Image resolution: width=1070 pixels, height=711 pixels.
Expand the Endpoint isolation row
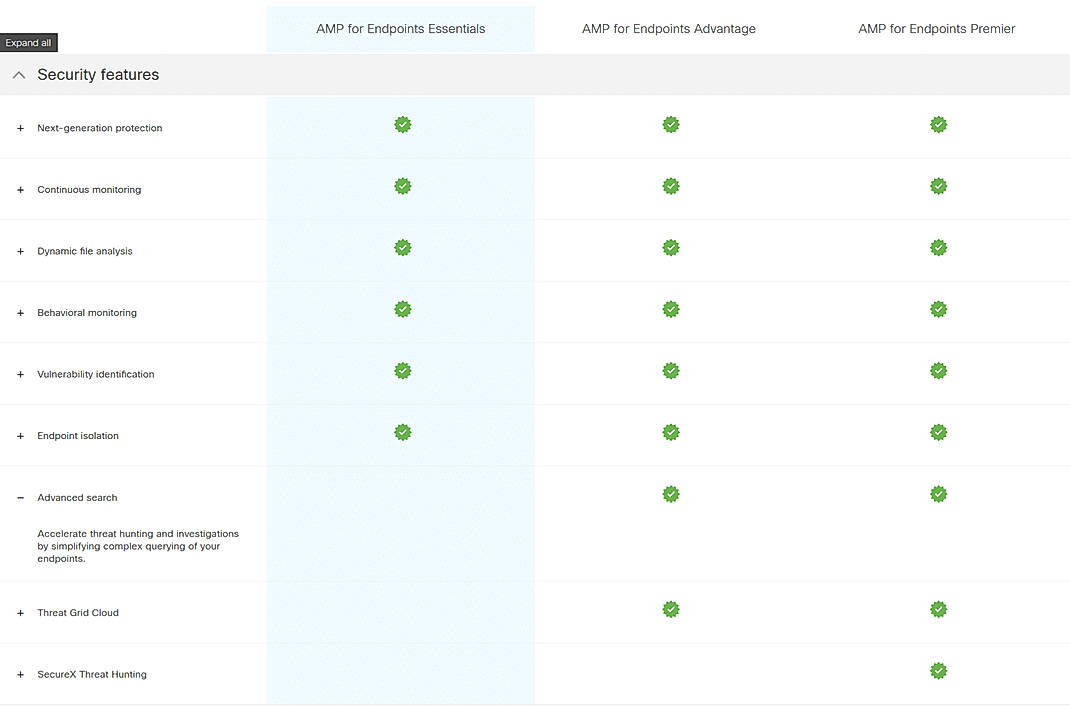point(20,436)
